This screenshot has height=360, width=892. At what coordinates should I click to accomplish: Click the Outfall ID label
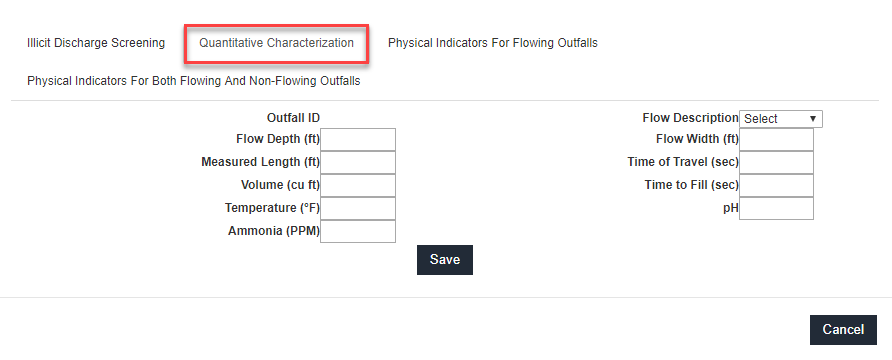point(294,118)
